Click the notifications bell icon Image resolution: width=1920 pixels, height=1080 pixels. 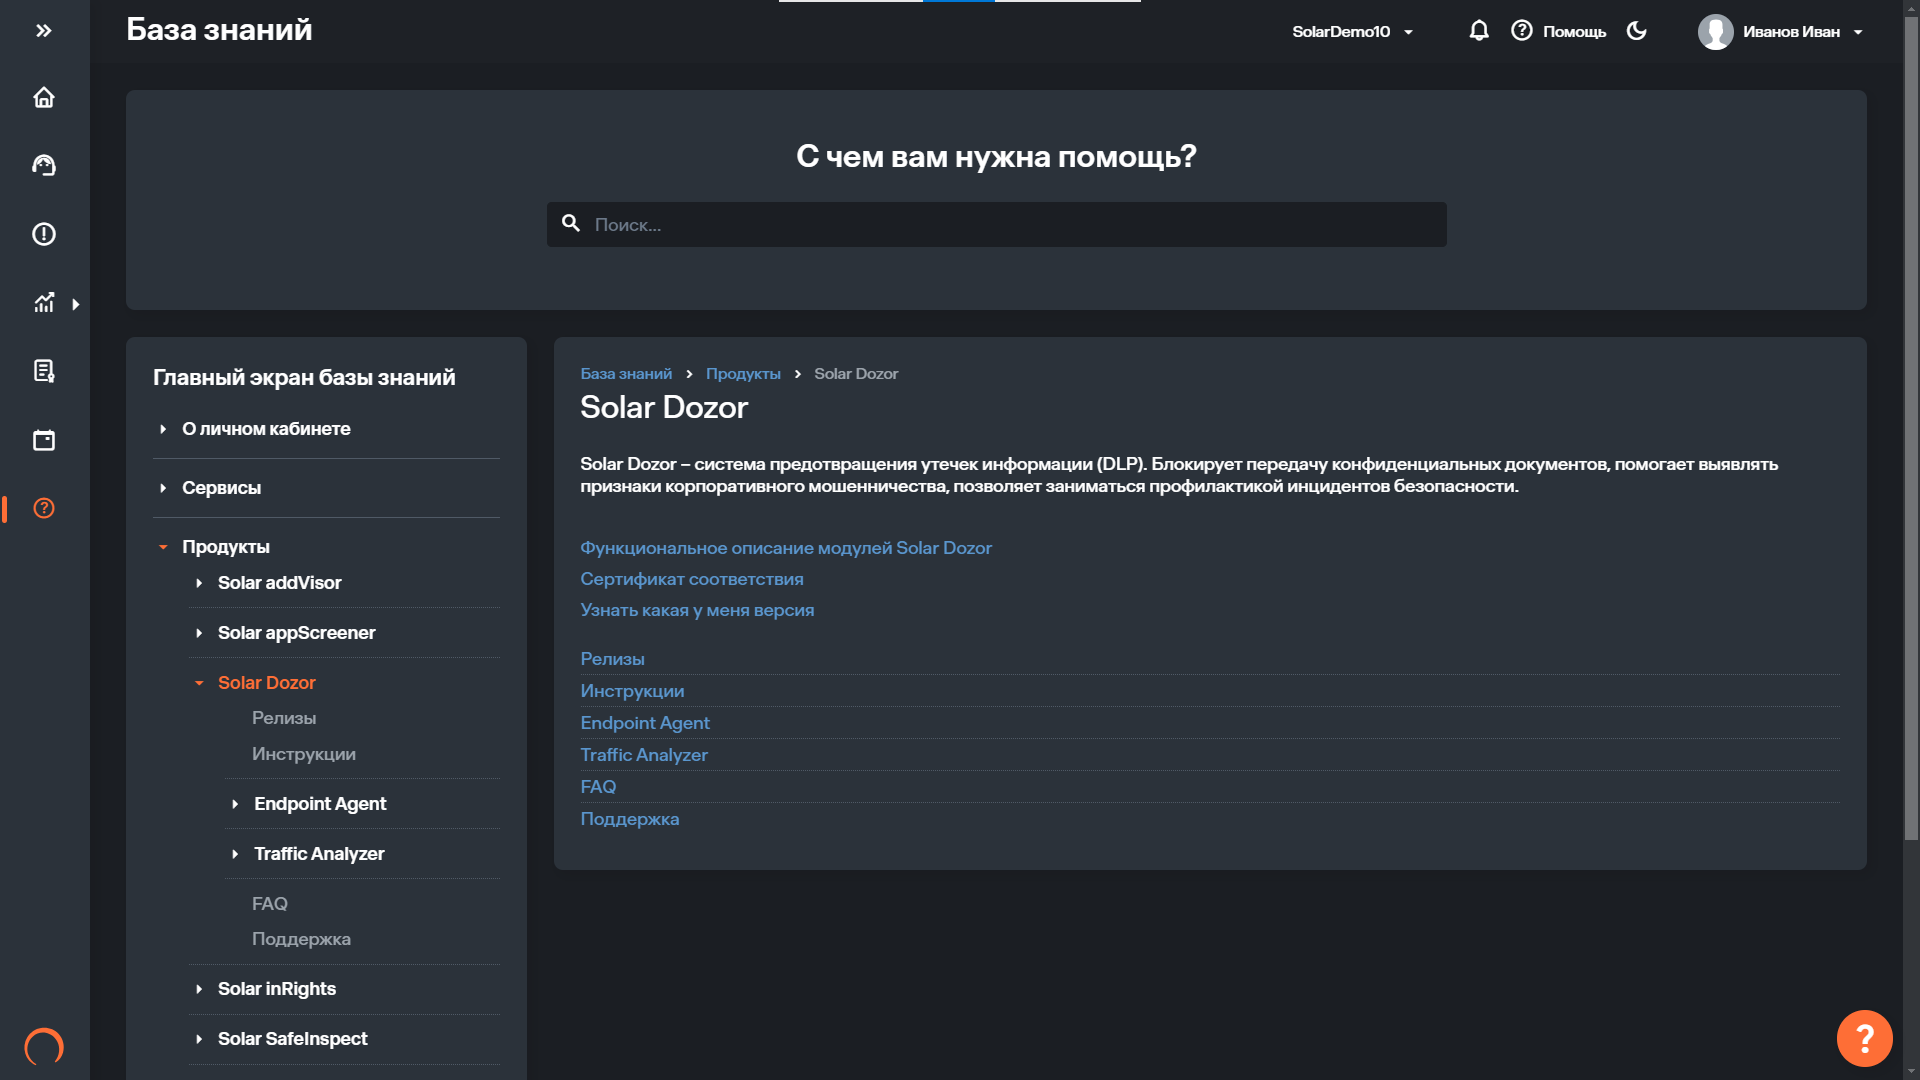tap(1479, 31)
